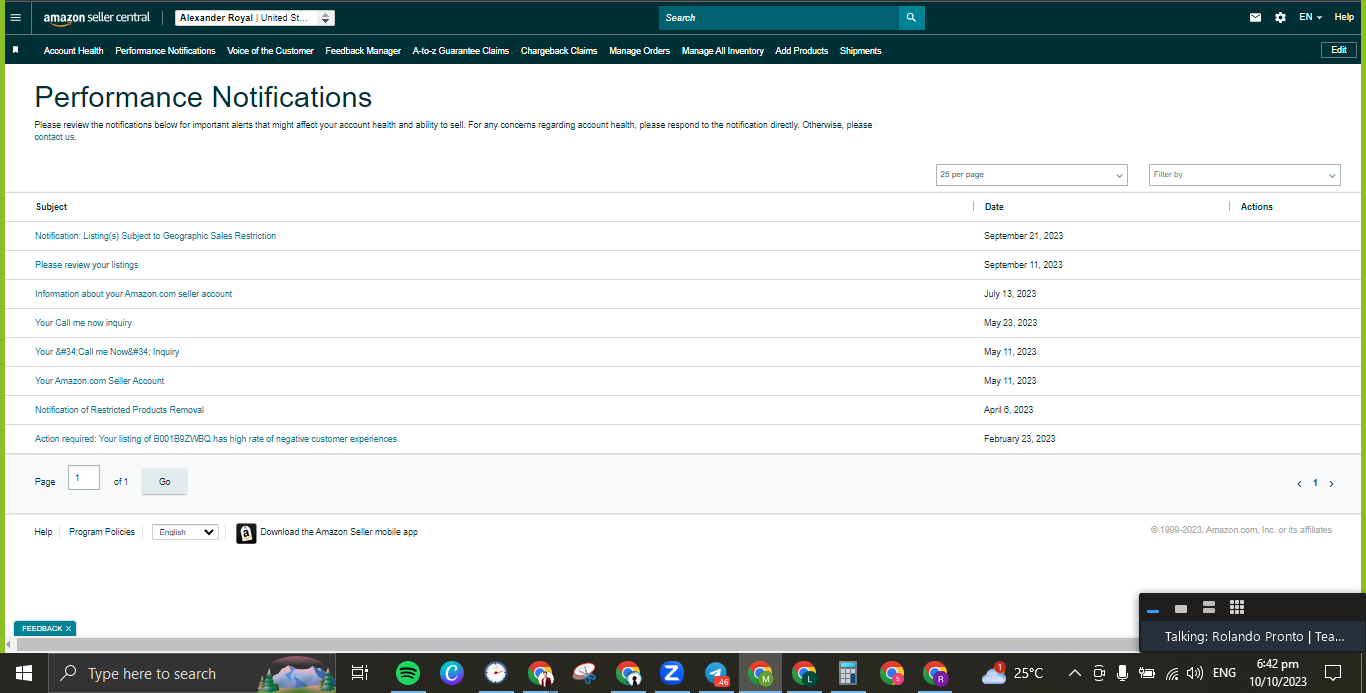Click the Edit button in the nav bar

(1339, 50)
